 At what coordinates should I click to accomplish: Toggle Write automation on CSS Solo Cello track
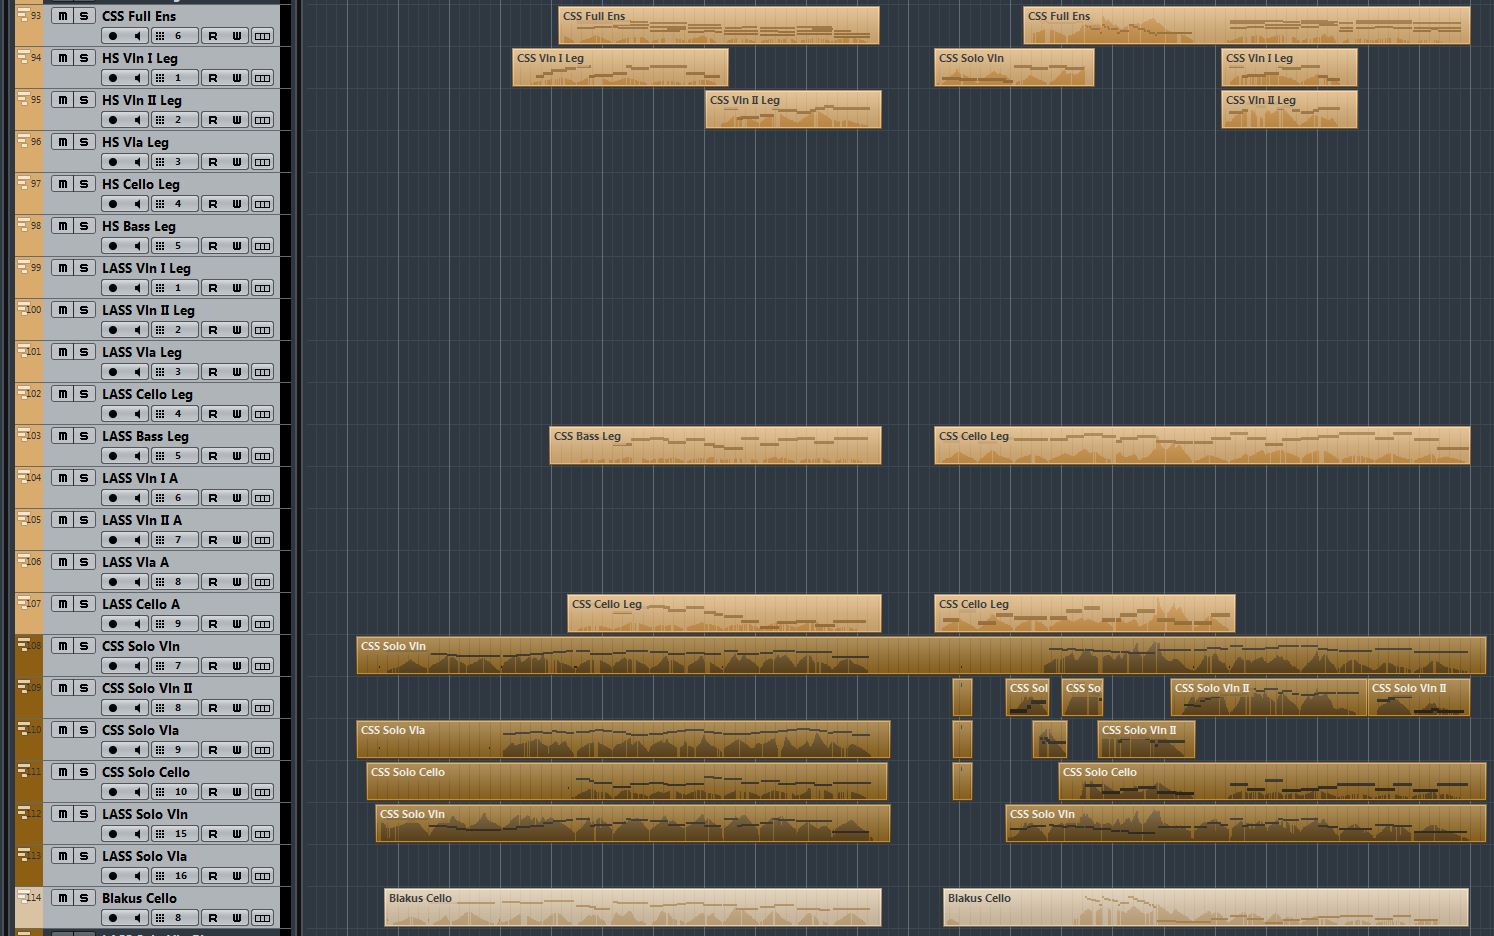point(237,792)
